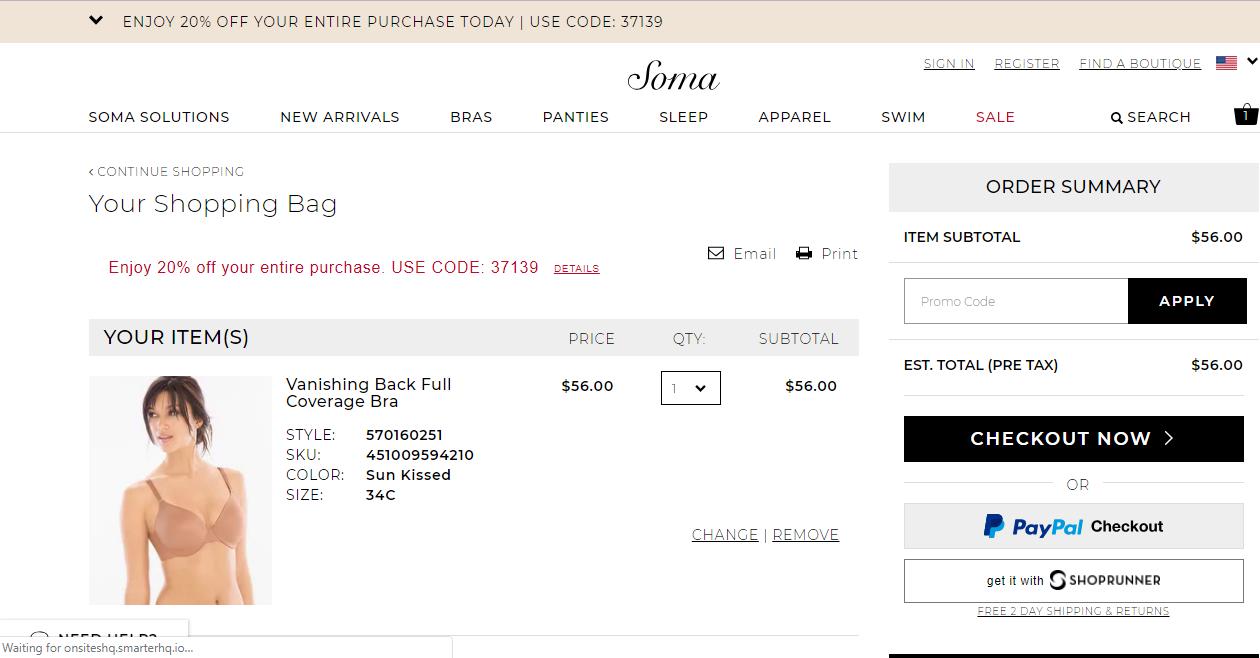1260x658 pixels.
Task: Click the Item Subtotal label
Action: (x=962, y=237)
